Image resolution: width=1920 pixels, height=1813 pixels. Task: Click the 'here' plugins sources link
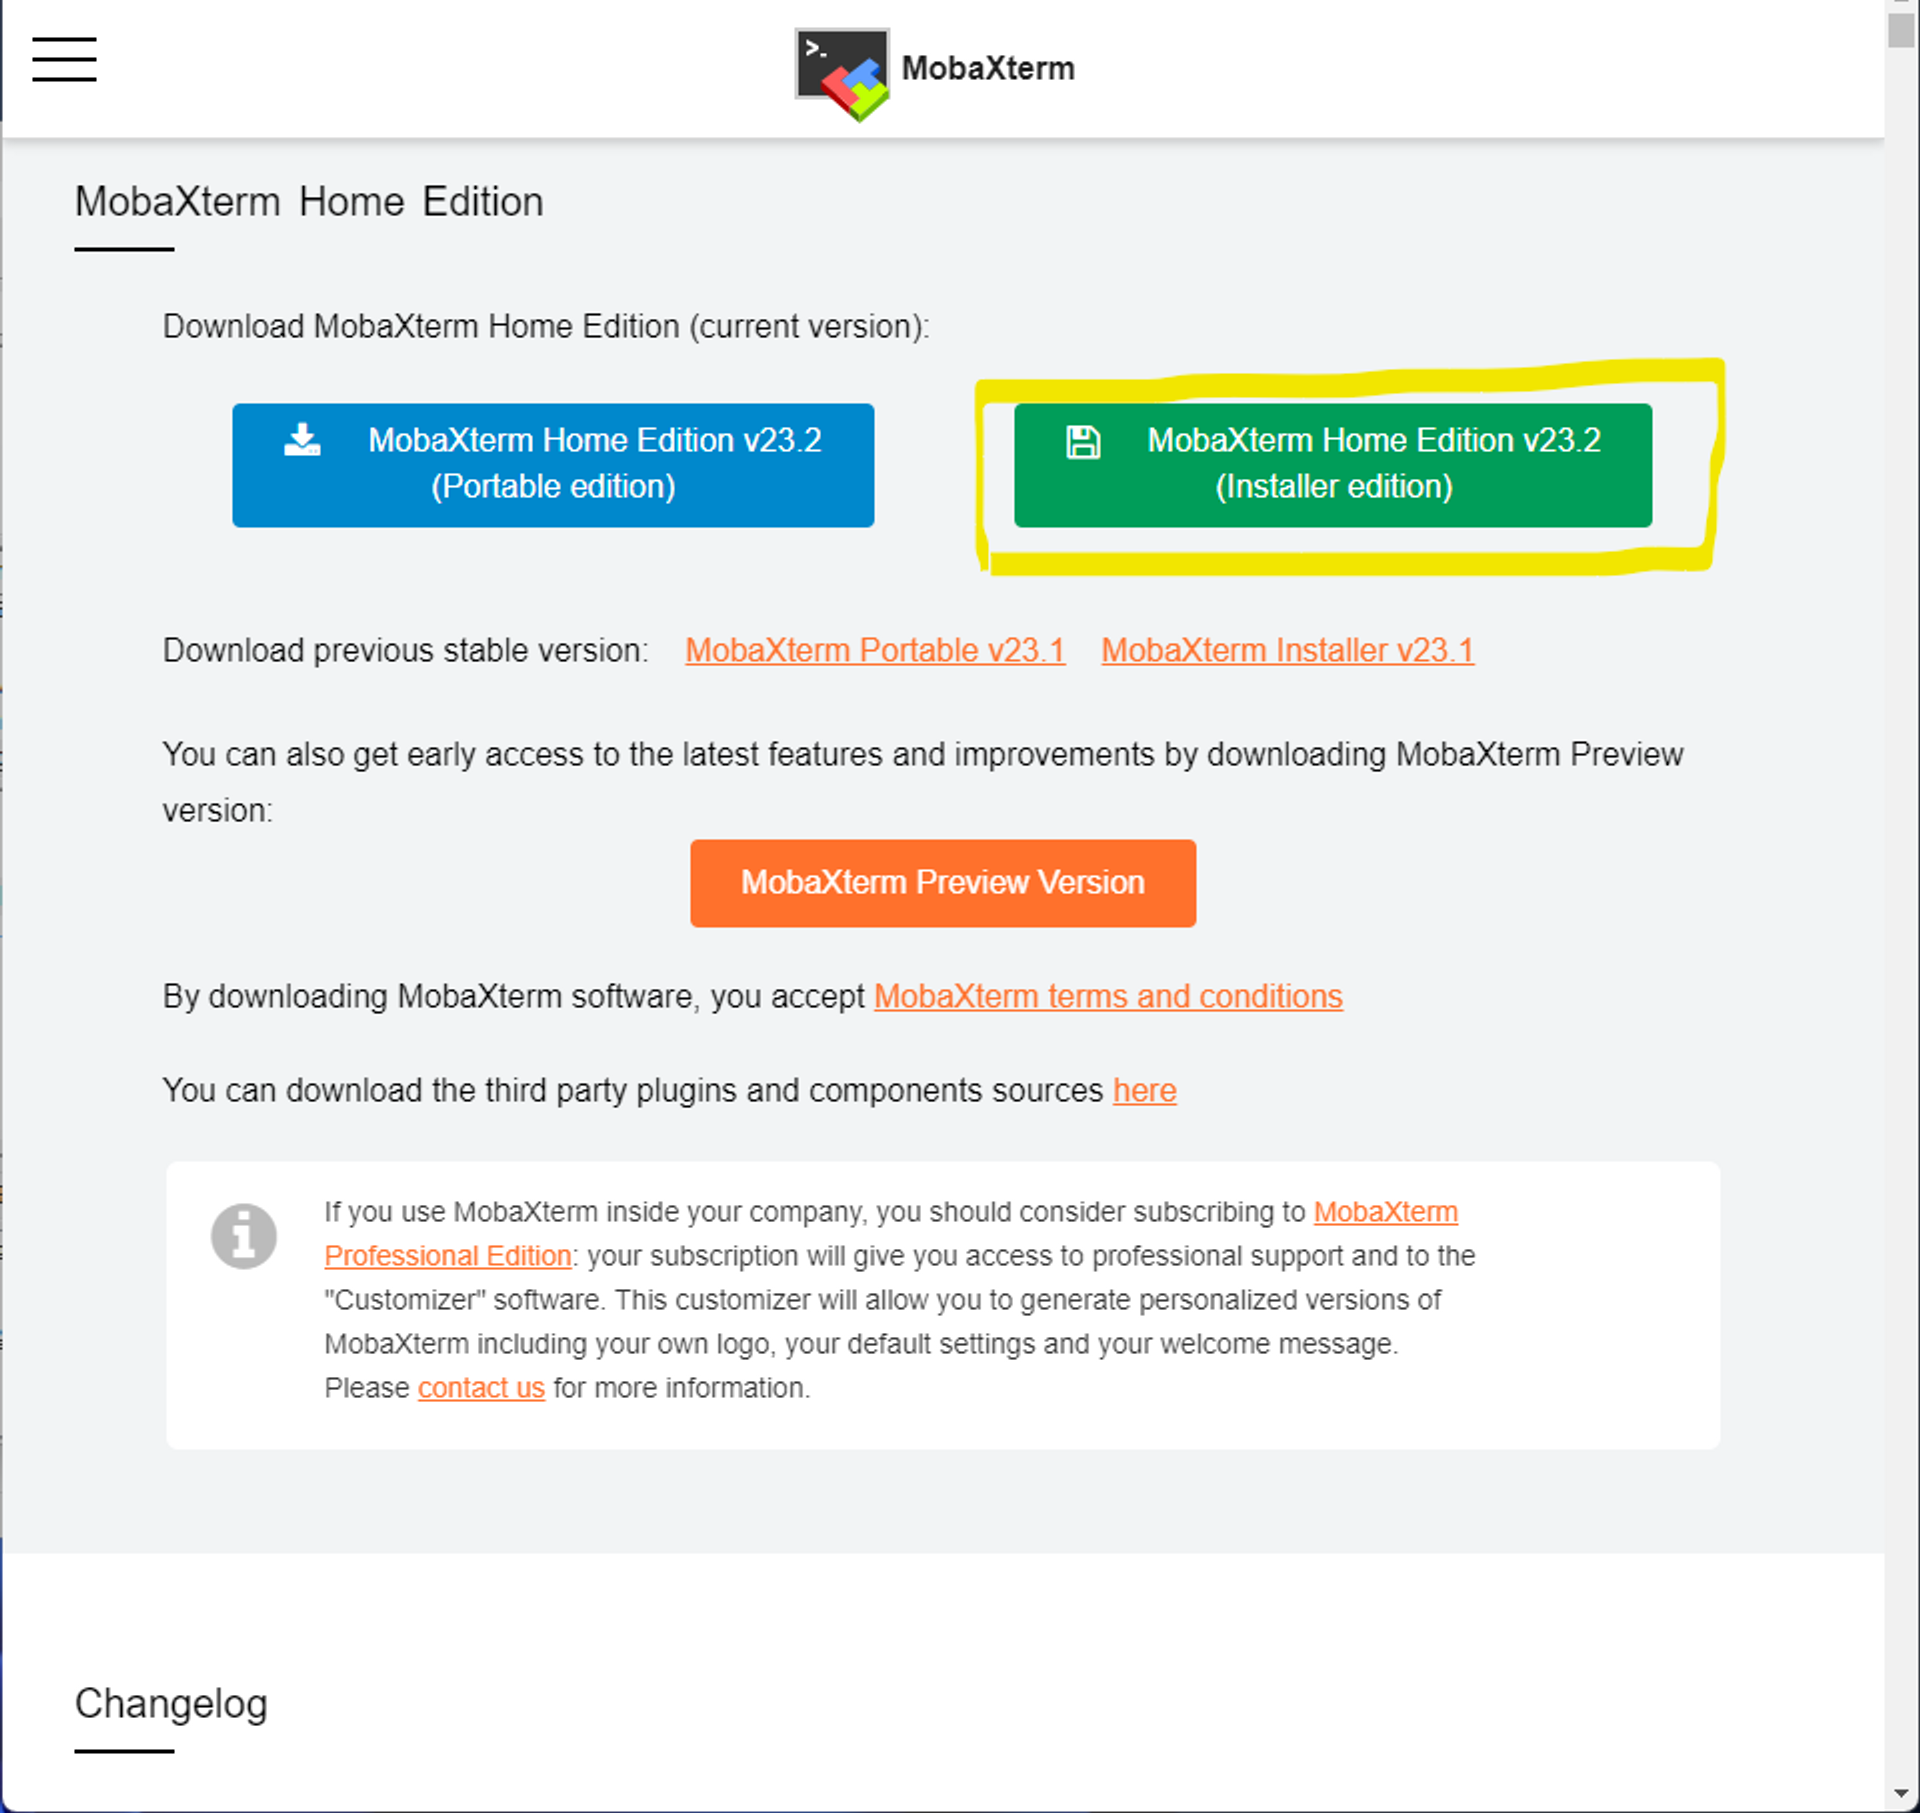pos(1144,1091)
